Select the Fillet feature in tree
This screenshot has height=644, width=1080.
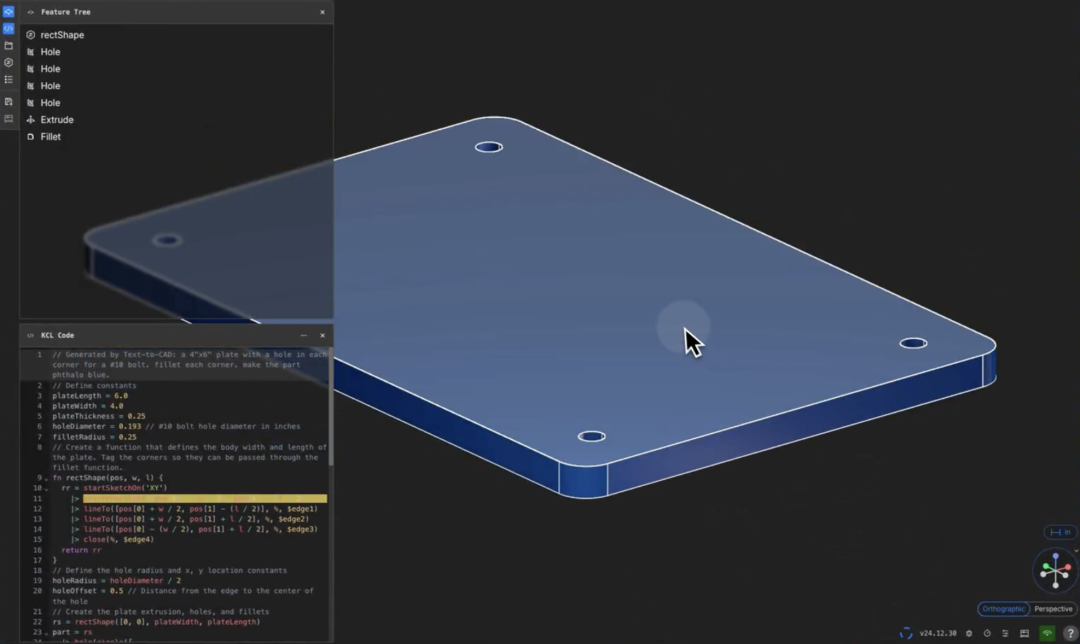(50, 136)
